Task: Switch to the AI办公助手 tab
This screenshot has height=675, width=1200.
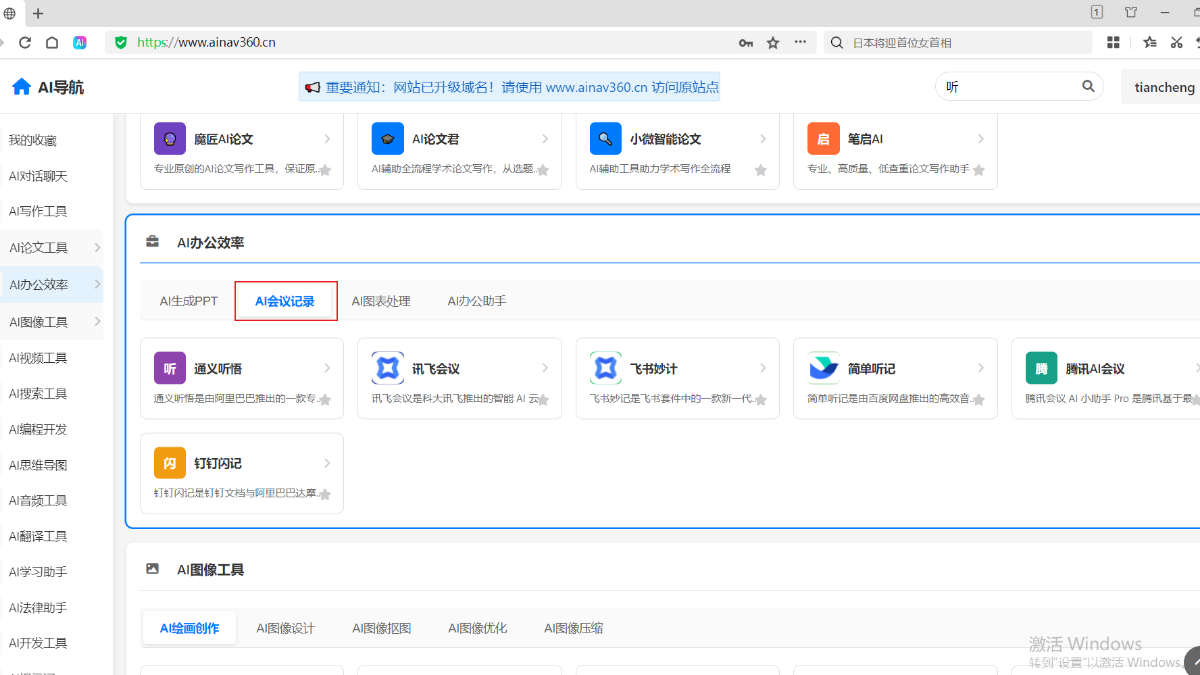Action: coord(477,301)
